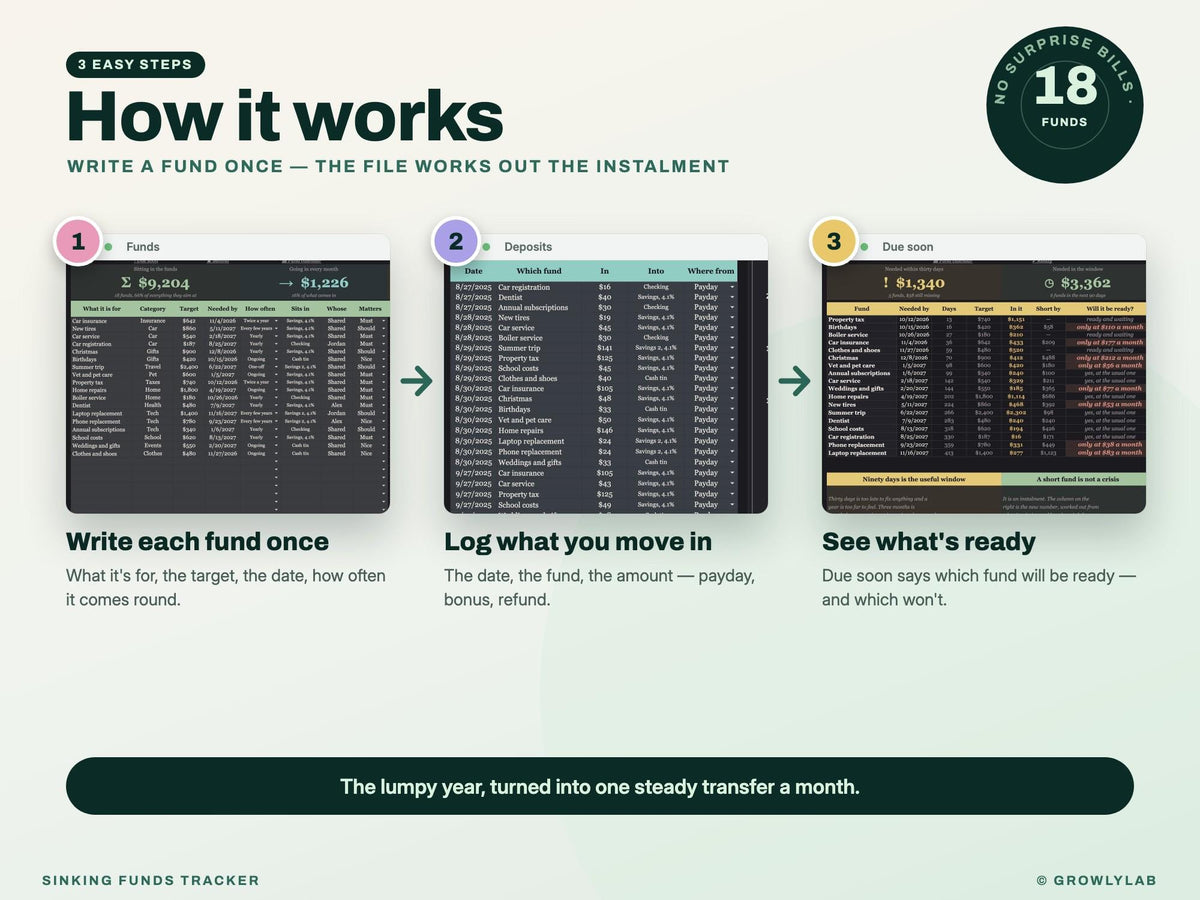Click 'One-off' frequency cell in Funds sheet
This screenshot has height=900, width=1200.
(256, 367)
